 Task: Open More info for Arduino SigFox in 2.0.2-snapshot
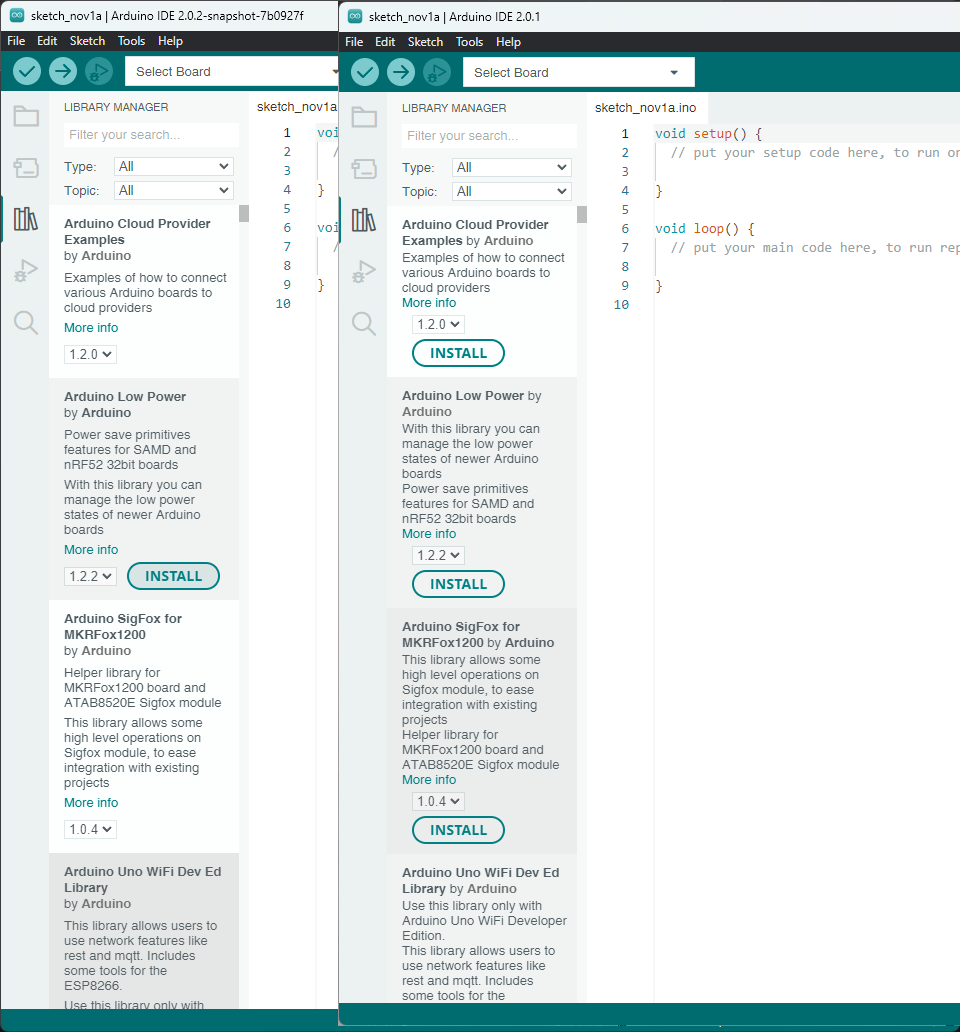click(x=91, y=803)
